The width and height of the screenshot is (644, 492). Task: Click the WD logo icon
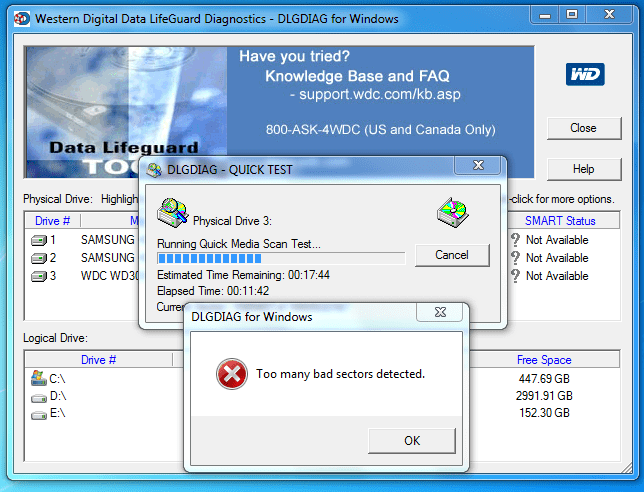[585, 74]
